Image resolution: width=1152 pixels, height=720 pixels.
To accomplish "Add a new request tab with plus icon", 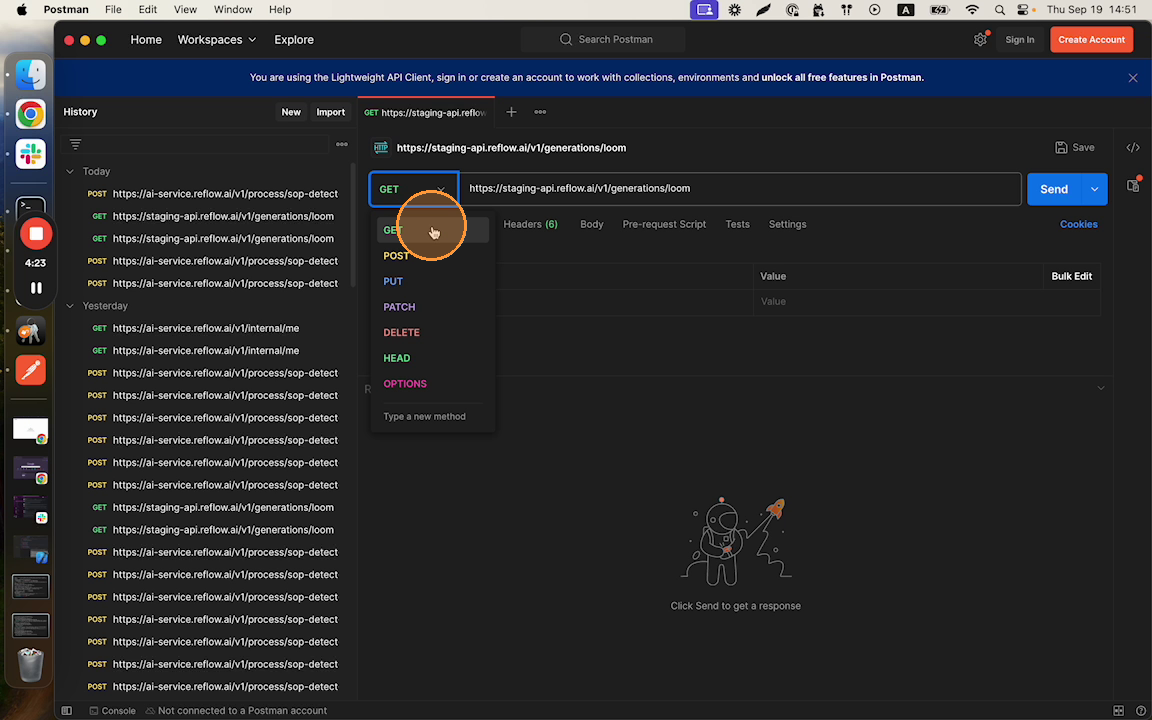I will click(x=511, y=112).
